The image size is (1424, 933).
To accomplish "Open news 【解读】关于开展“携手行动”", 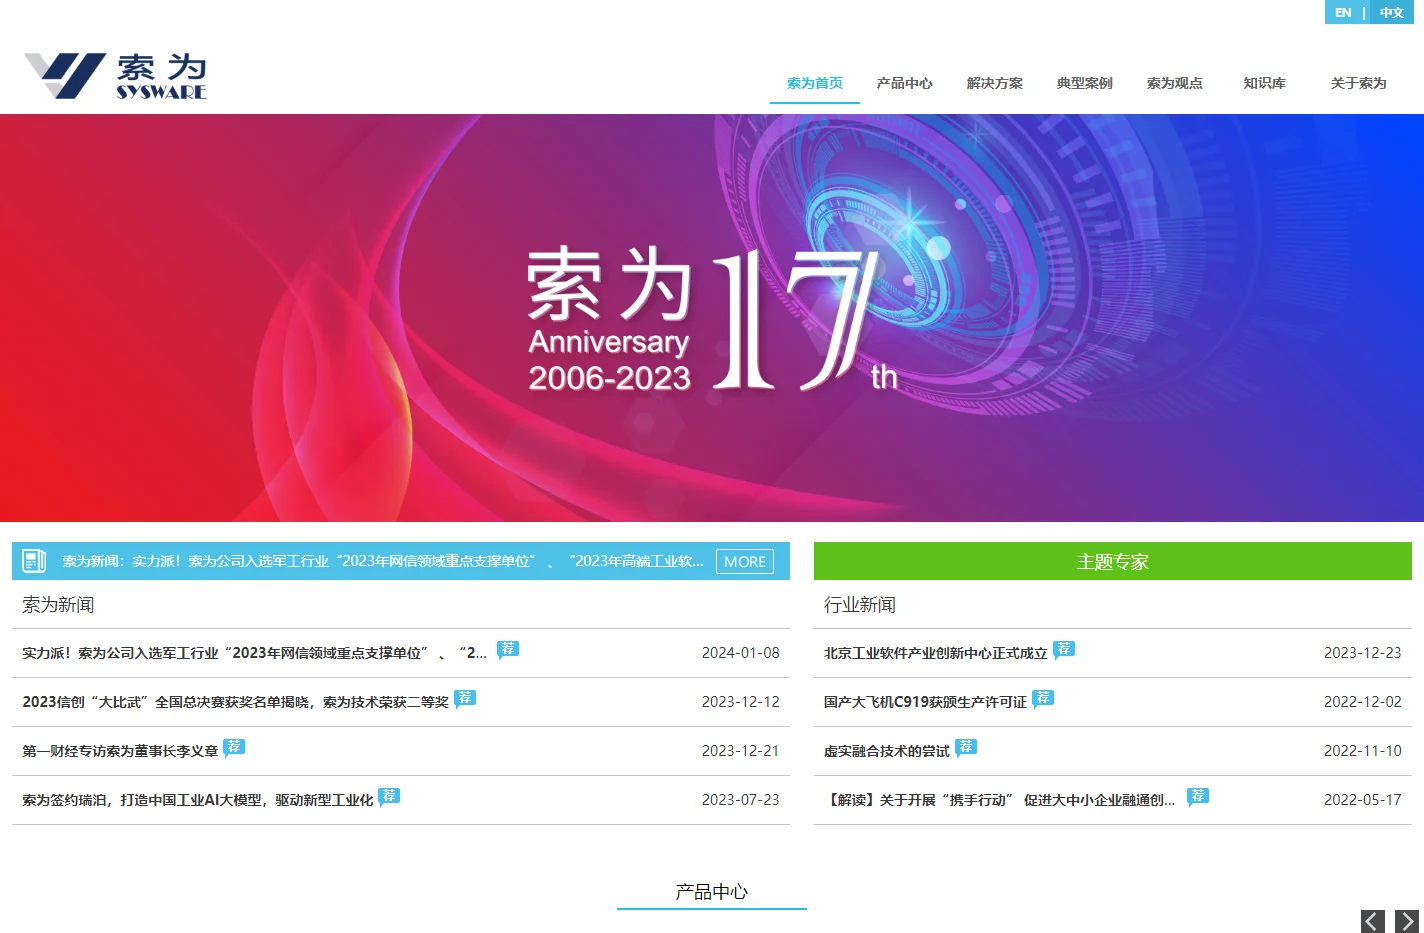I will (1000, 800).
